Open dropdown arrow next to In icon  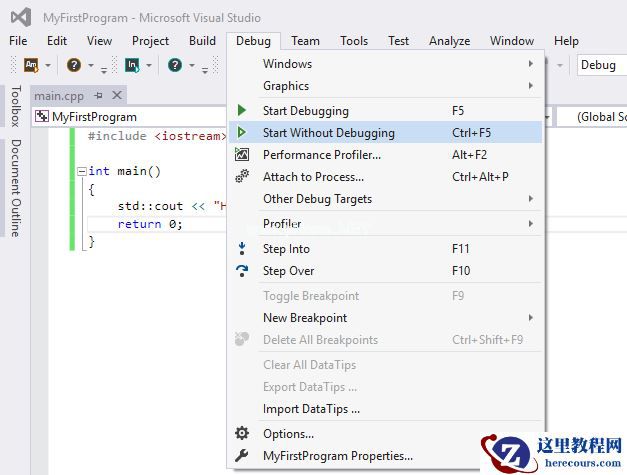[x=149, y=65]
